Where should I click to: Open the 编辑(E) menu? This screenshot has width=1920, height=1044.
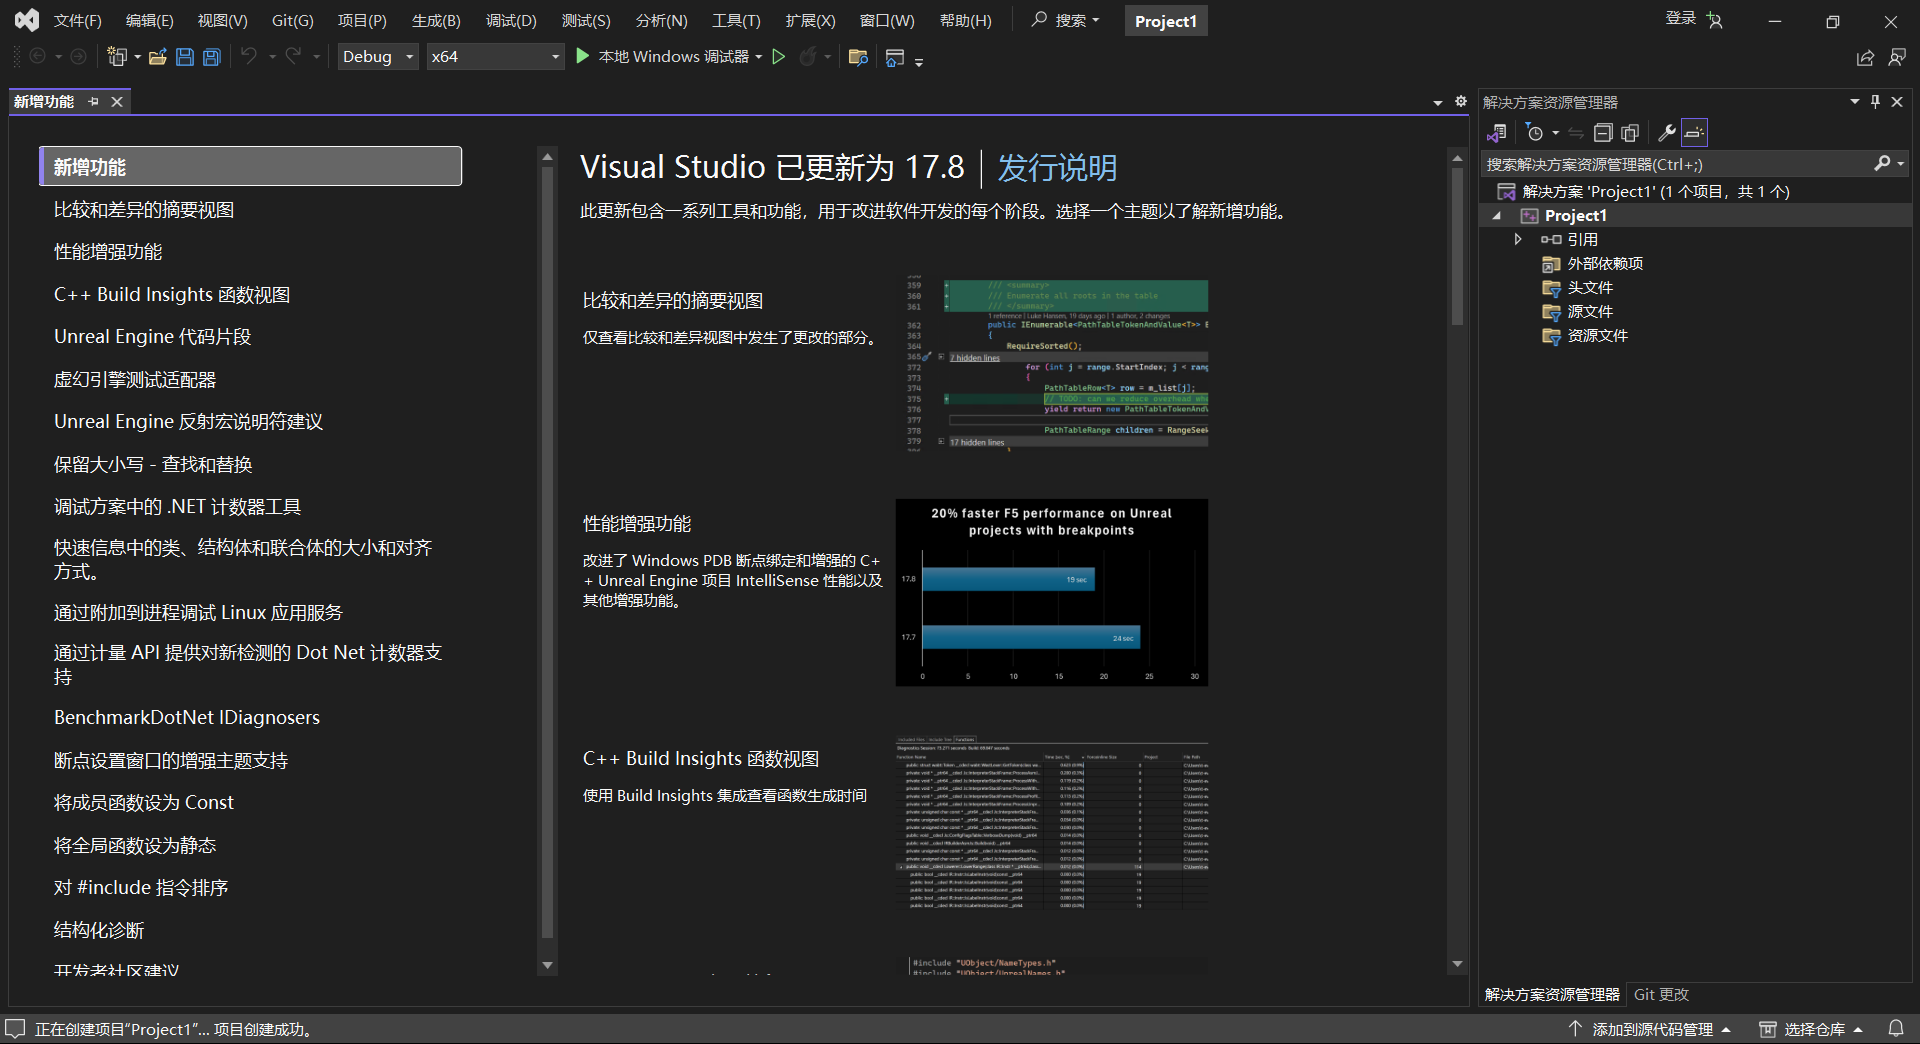point(149,20)
